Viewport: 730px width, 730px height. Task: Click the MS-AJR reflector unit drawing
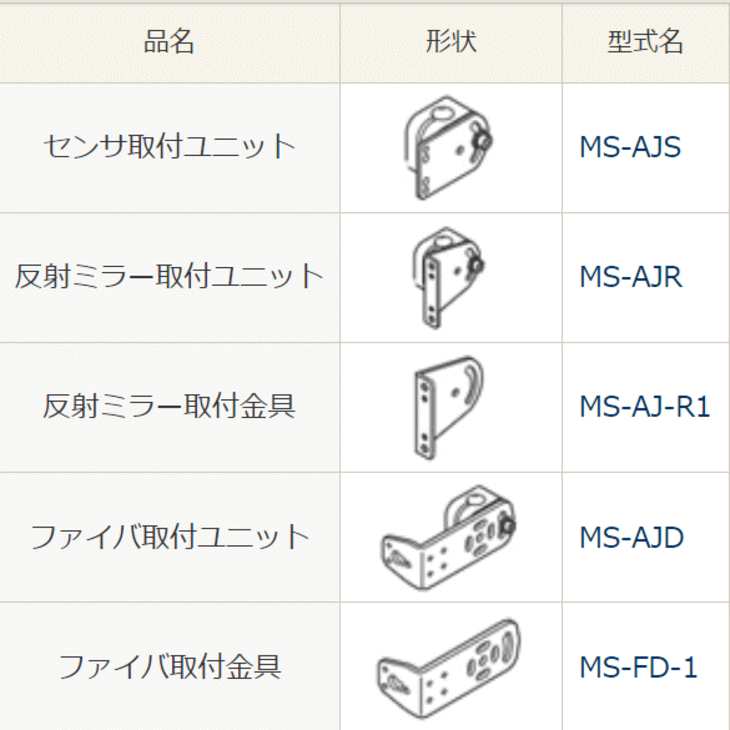point(448,278)
